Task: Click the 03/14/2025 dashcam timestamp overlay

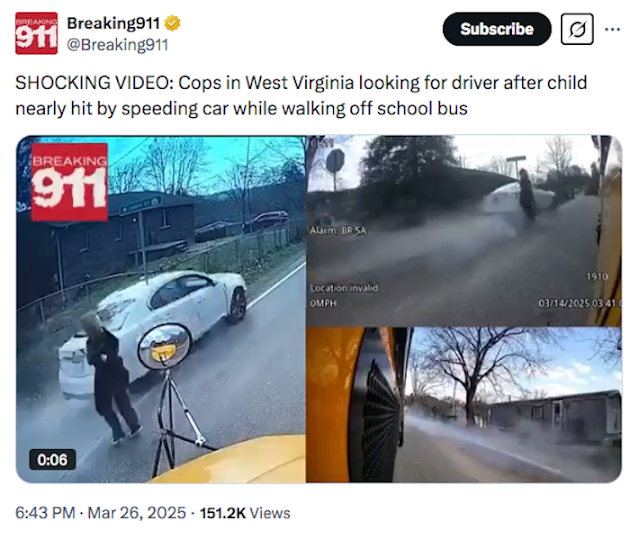Action: [579, 303]
